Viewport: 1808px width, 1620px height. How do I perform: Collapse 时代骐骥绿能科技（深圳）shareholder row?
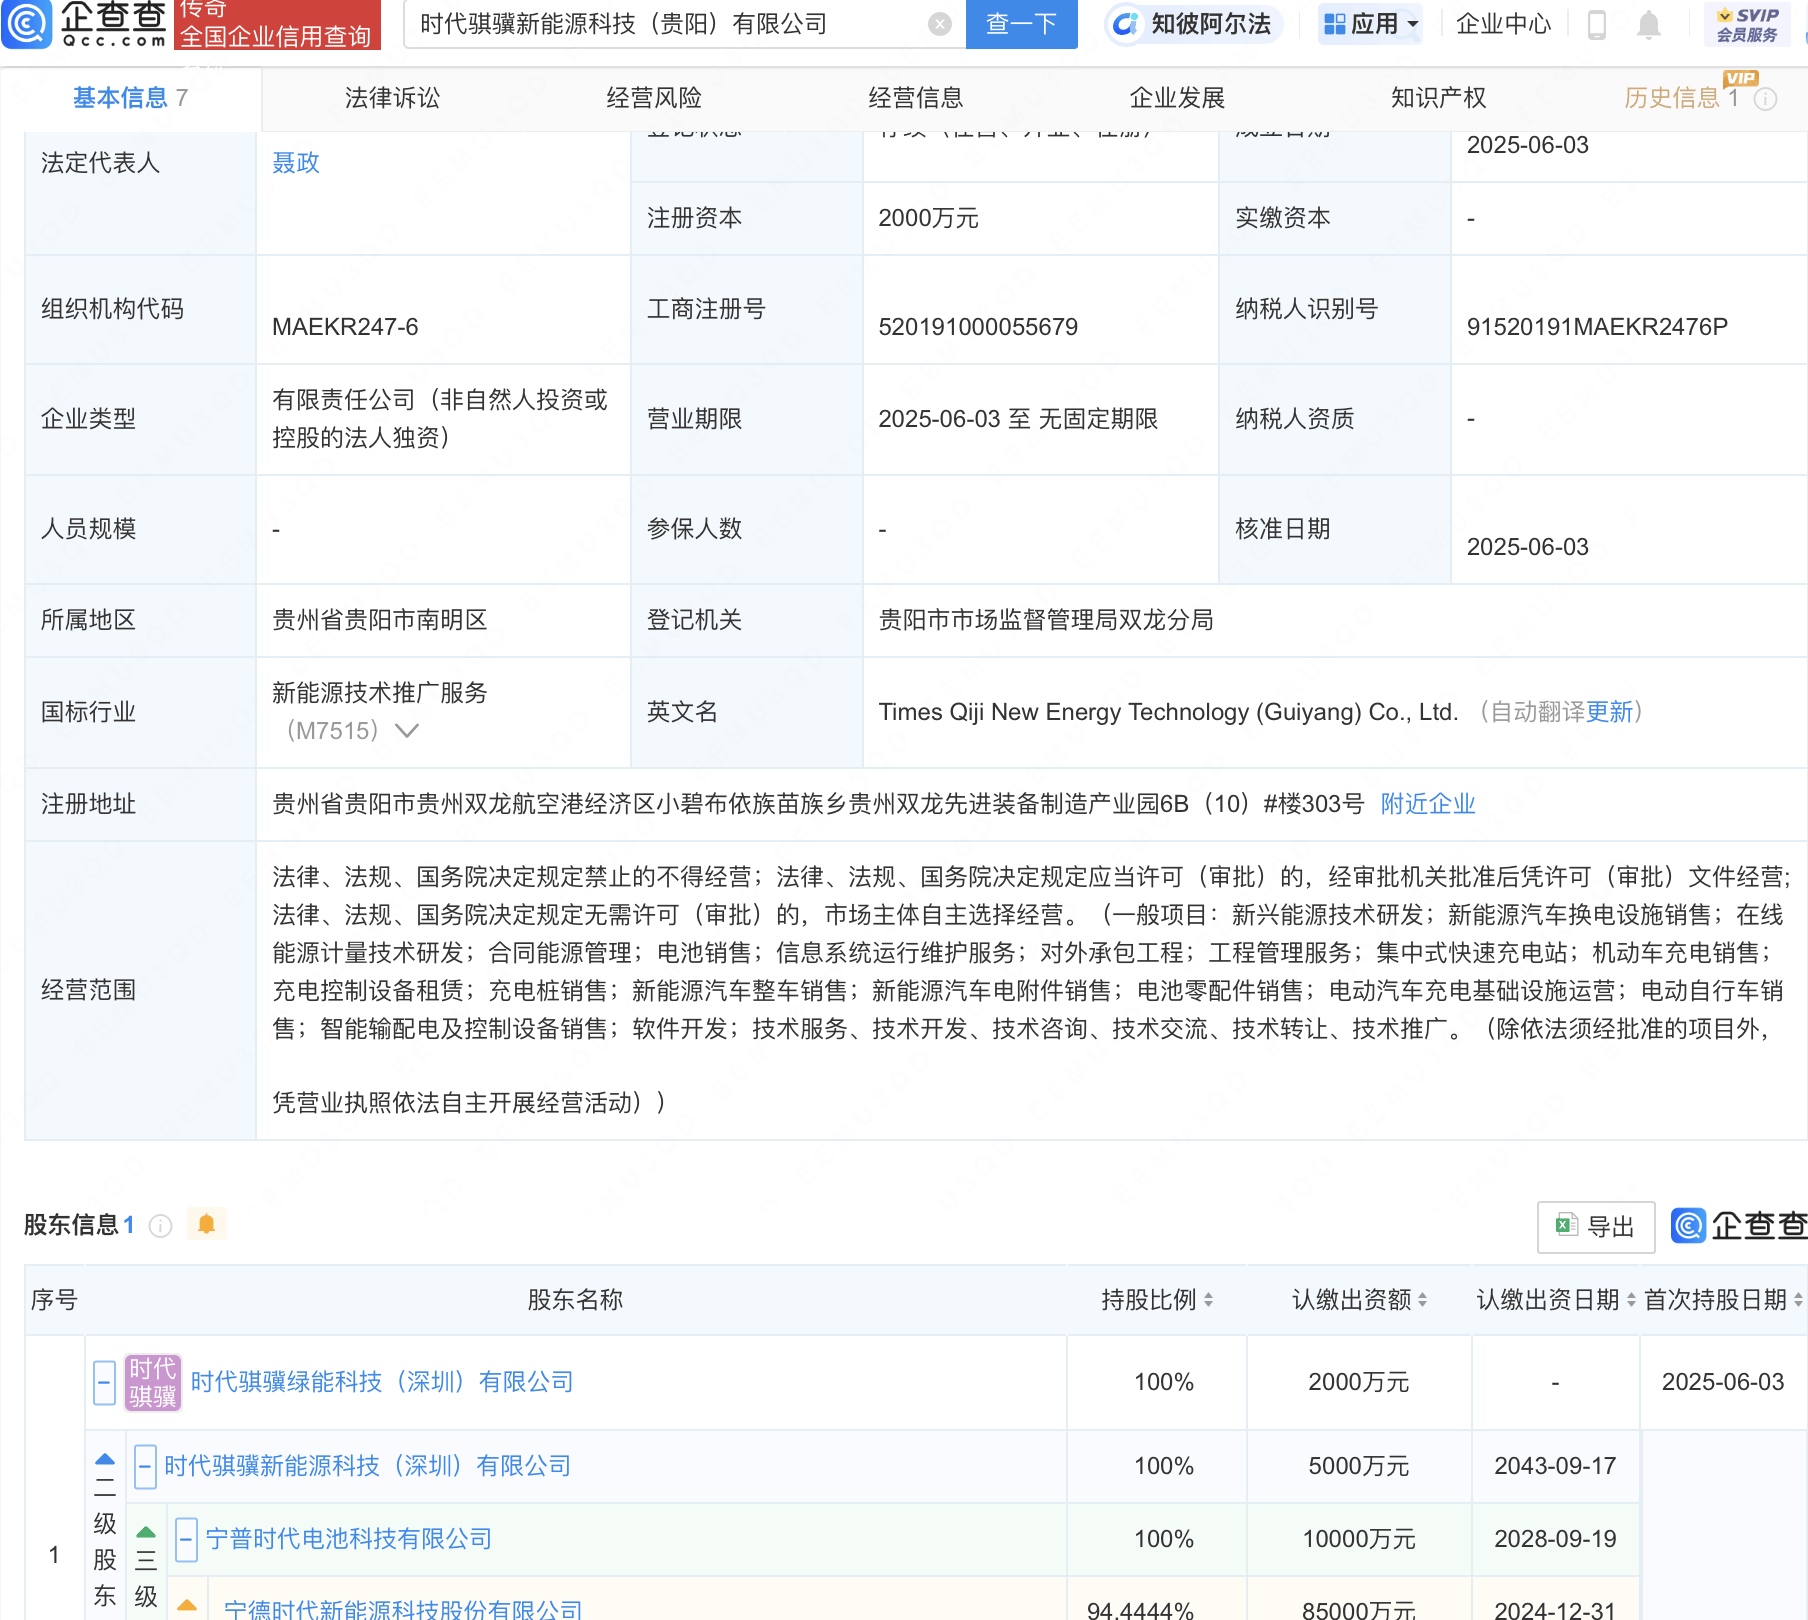coord(104,1383)
